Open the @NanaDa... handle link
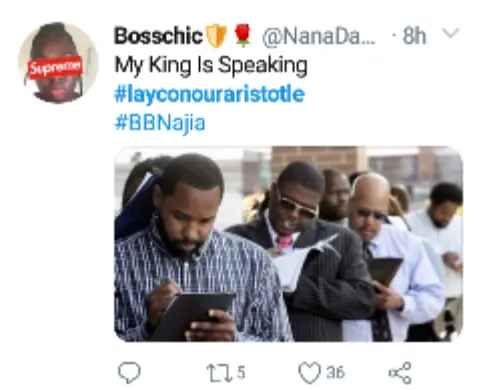The image size is (479, 390). click(319, 37)
